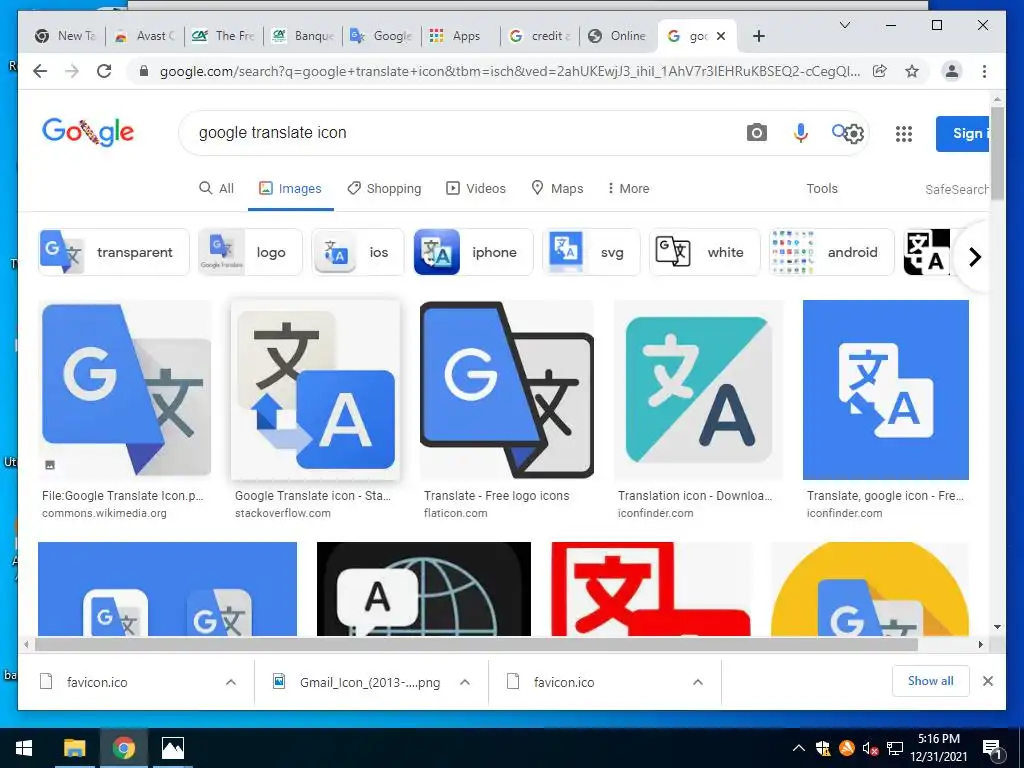The height and width of the screenshot is (768, 1024).
Task: Switch to Avast browser tab
Action: (145, 36)
